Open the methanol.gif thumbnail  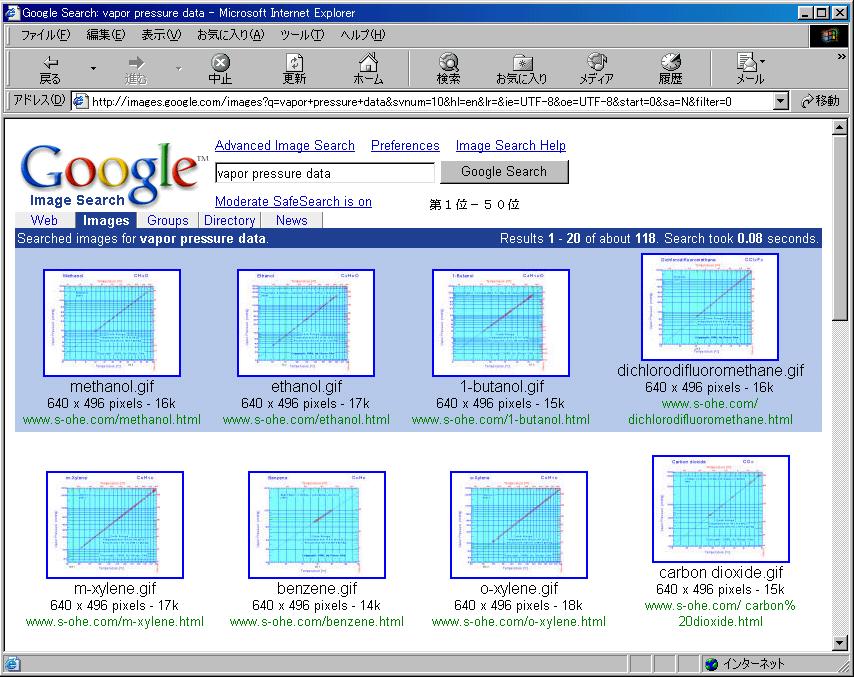(111, 322)
